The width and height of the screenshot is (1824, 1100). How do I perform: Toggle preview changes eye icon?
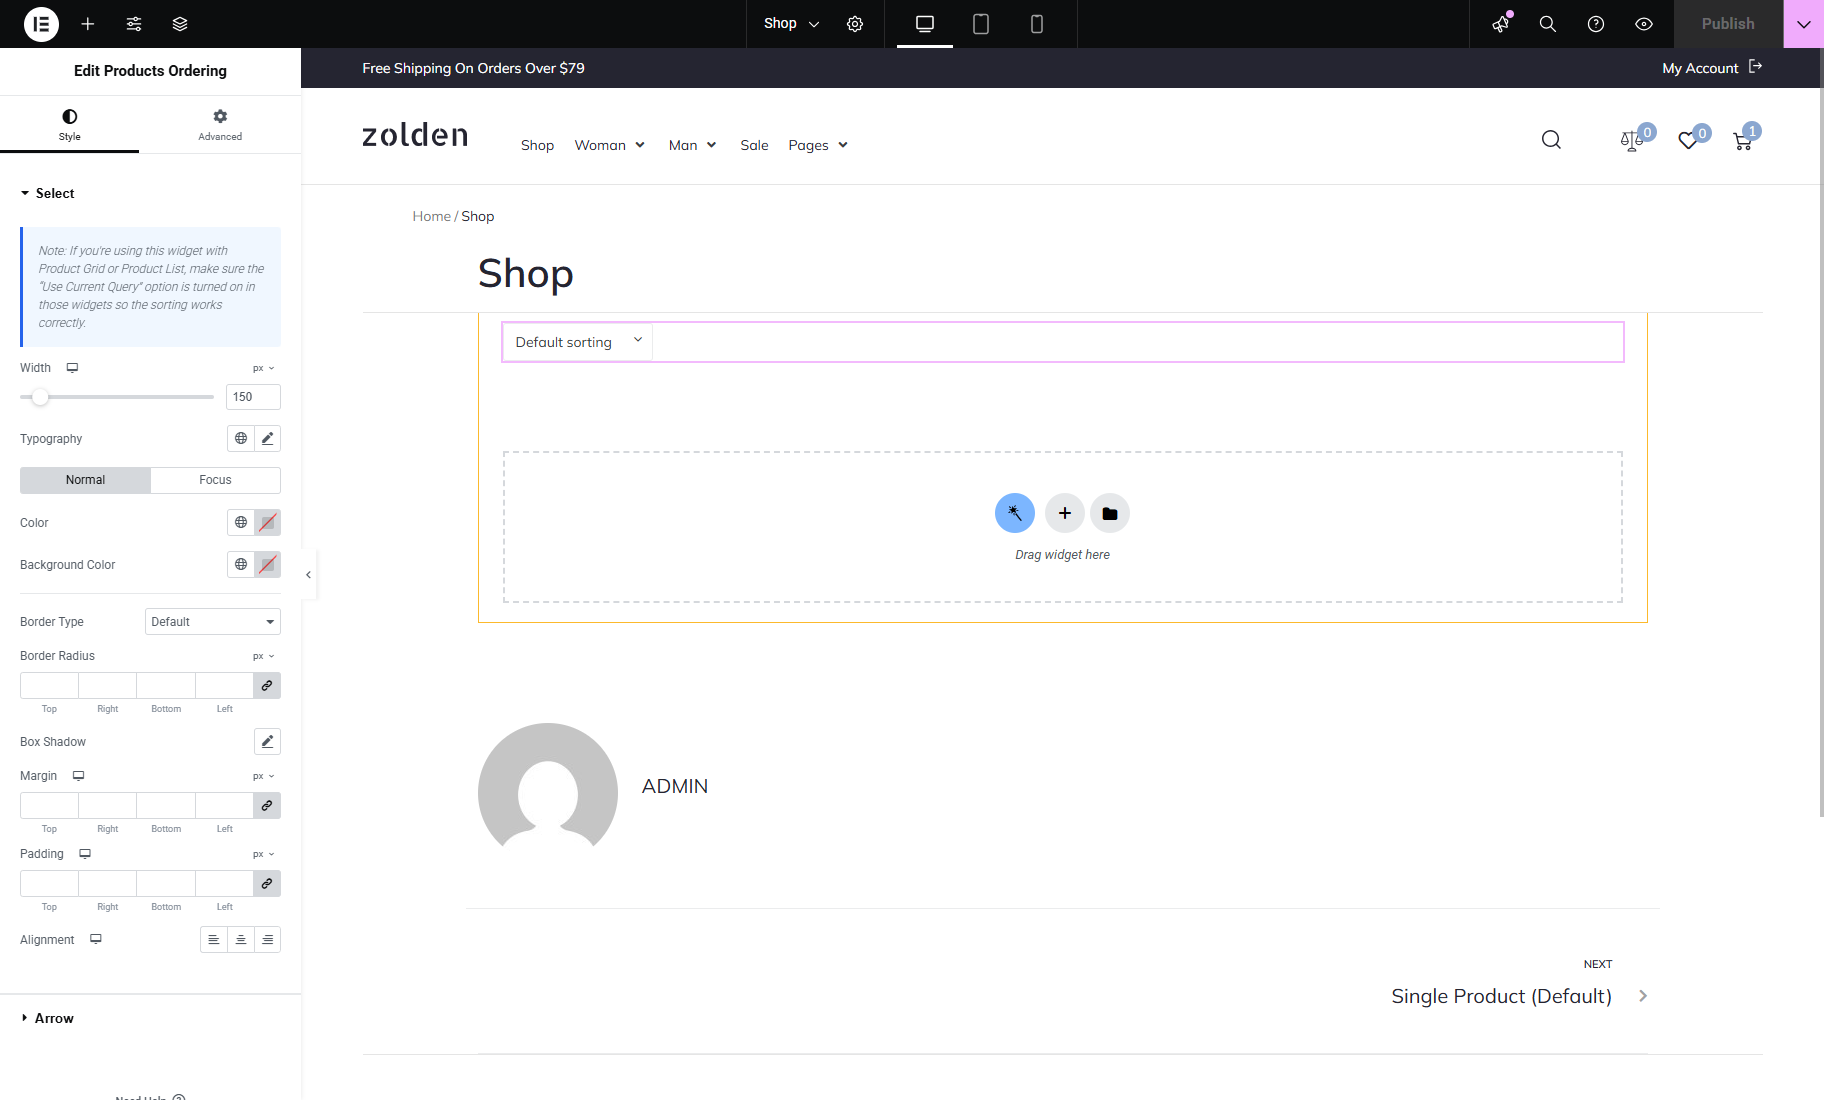click(1644, 24)
